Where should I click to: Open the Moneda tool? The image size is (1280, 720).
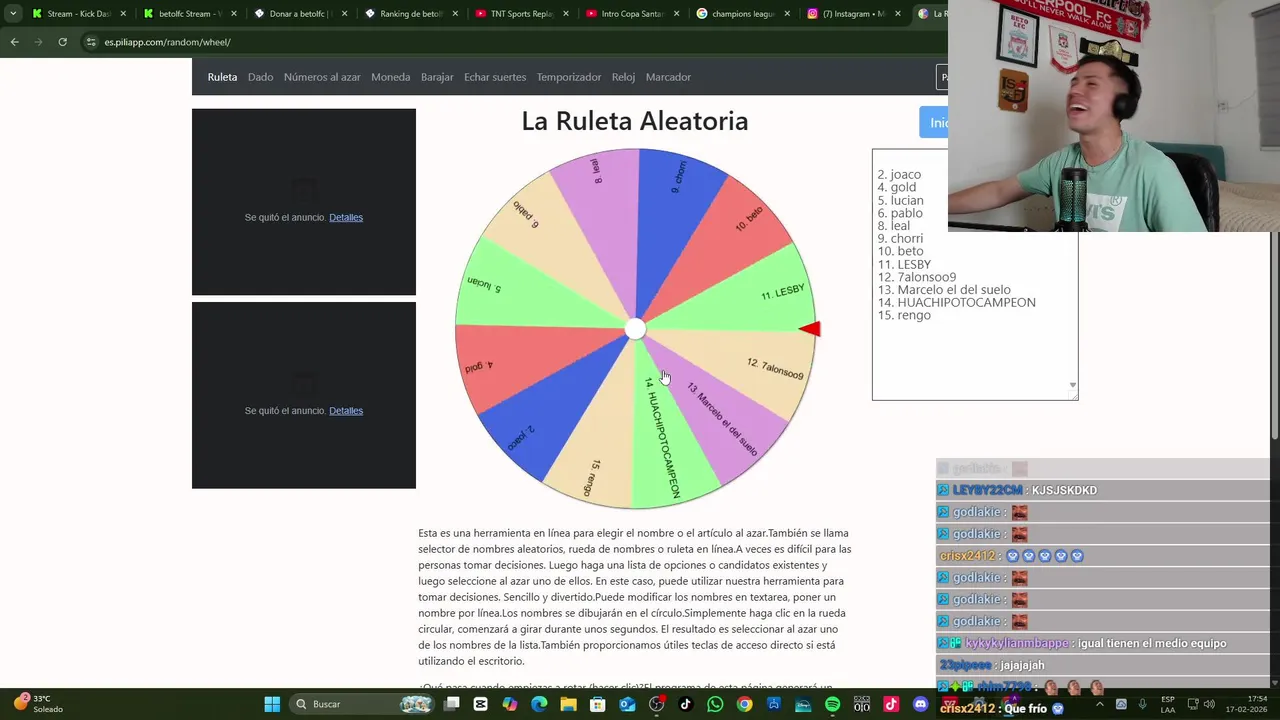coord(390,77)
